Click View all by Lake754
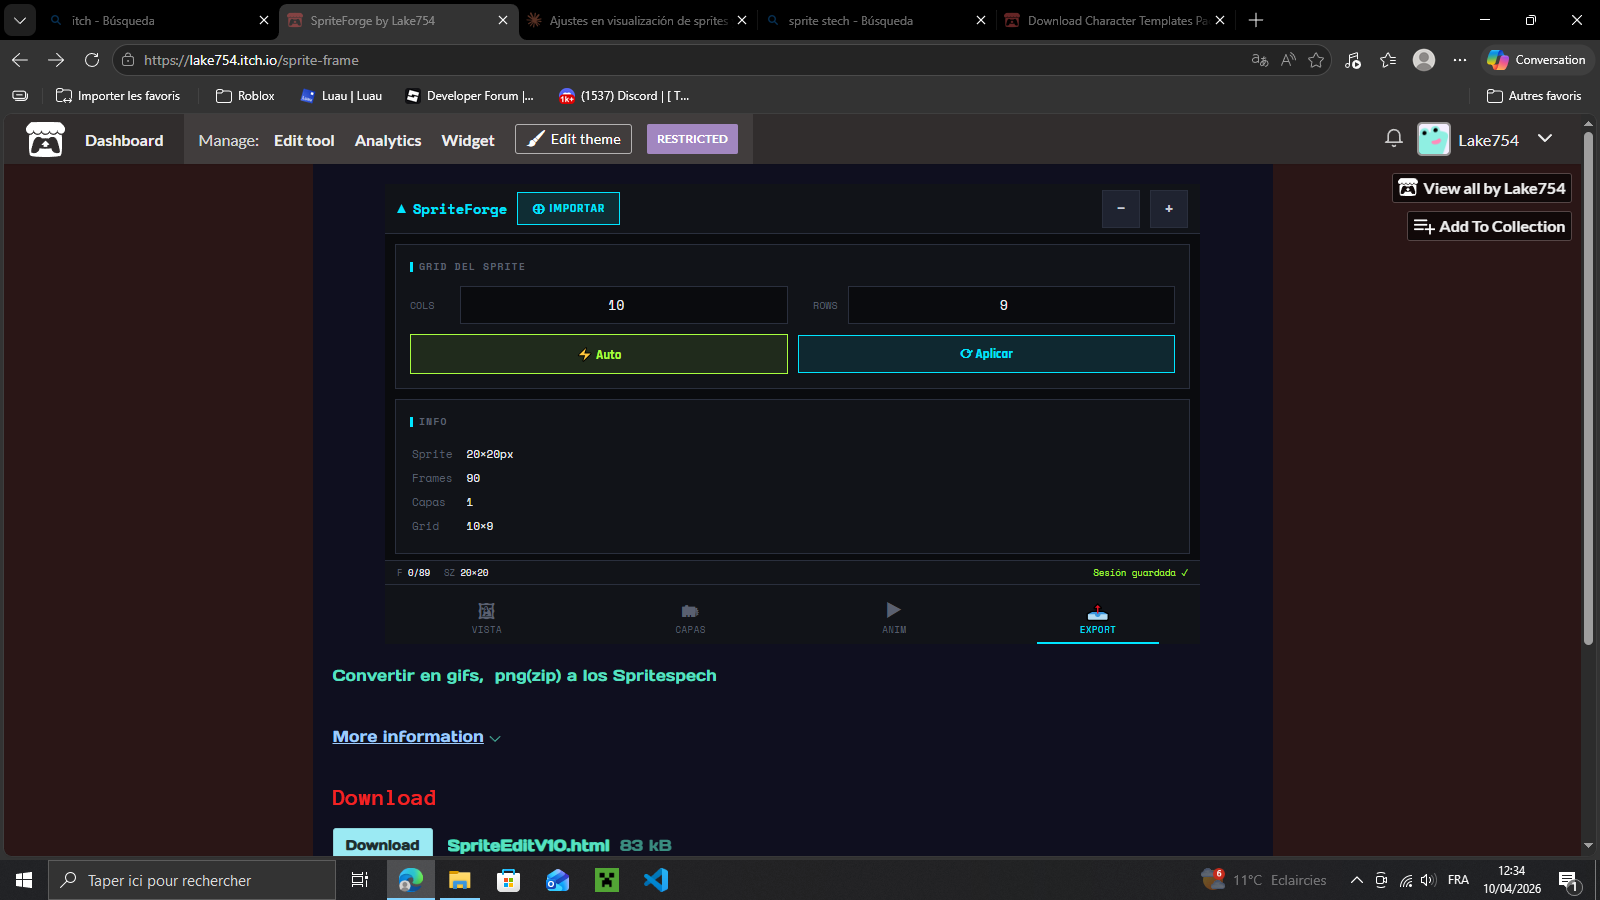The height and width of the screenshot is (900, 1600). pyautogui.click(x=1482, y=188)
